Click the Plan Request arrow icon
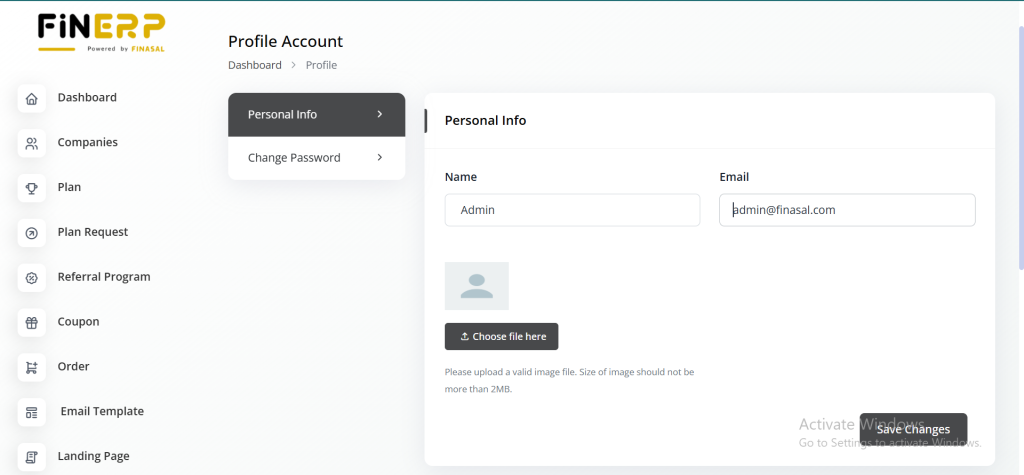 (x=32, y=233)
